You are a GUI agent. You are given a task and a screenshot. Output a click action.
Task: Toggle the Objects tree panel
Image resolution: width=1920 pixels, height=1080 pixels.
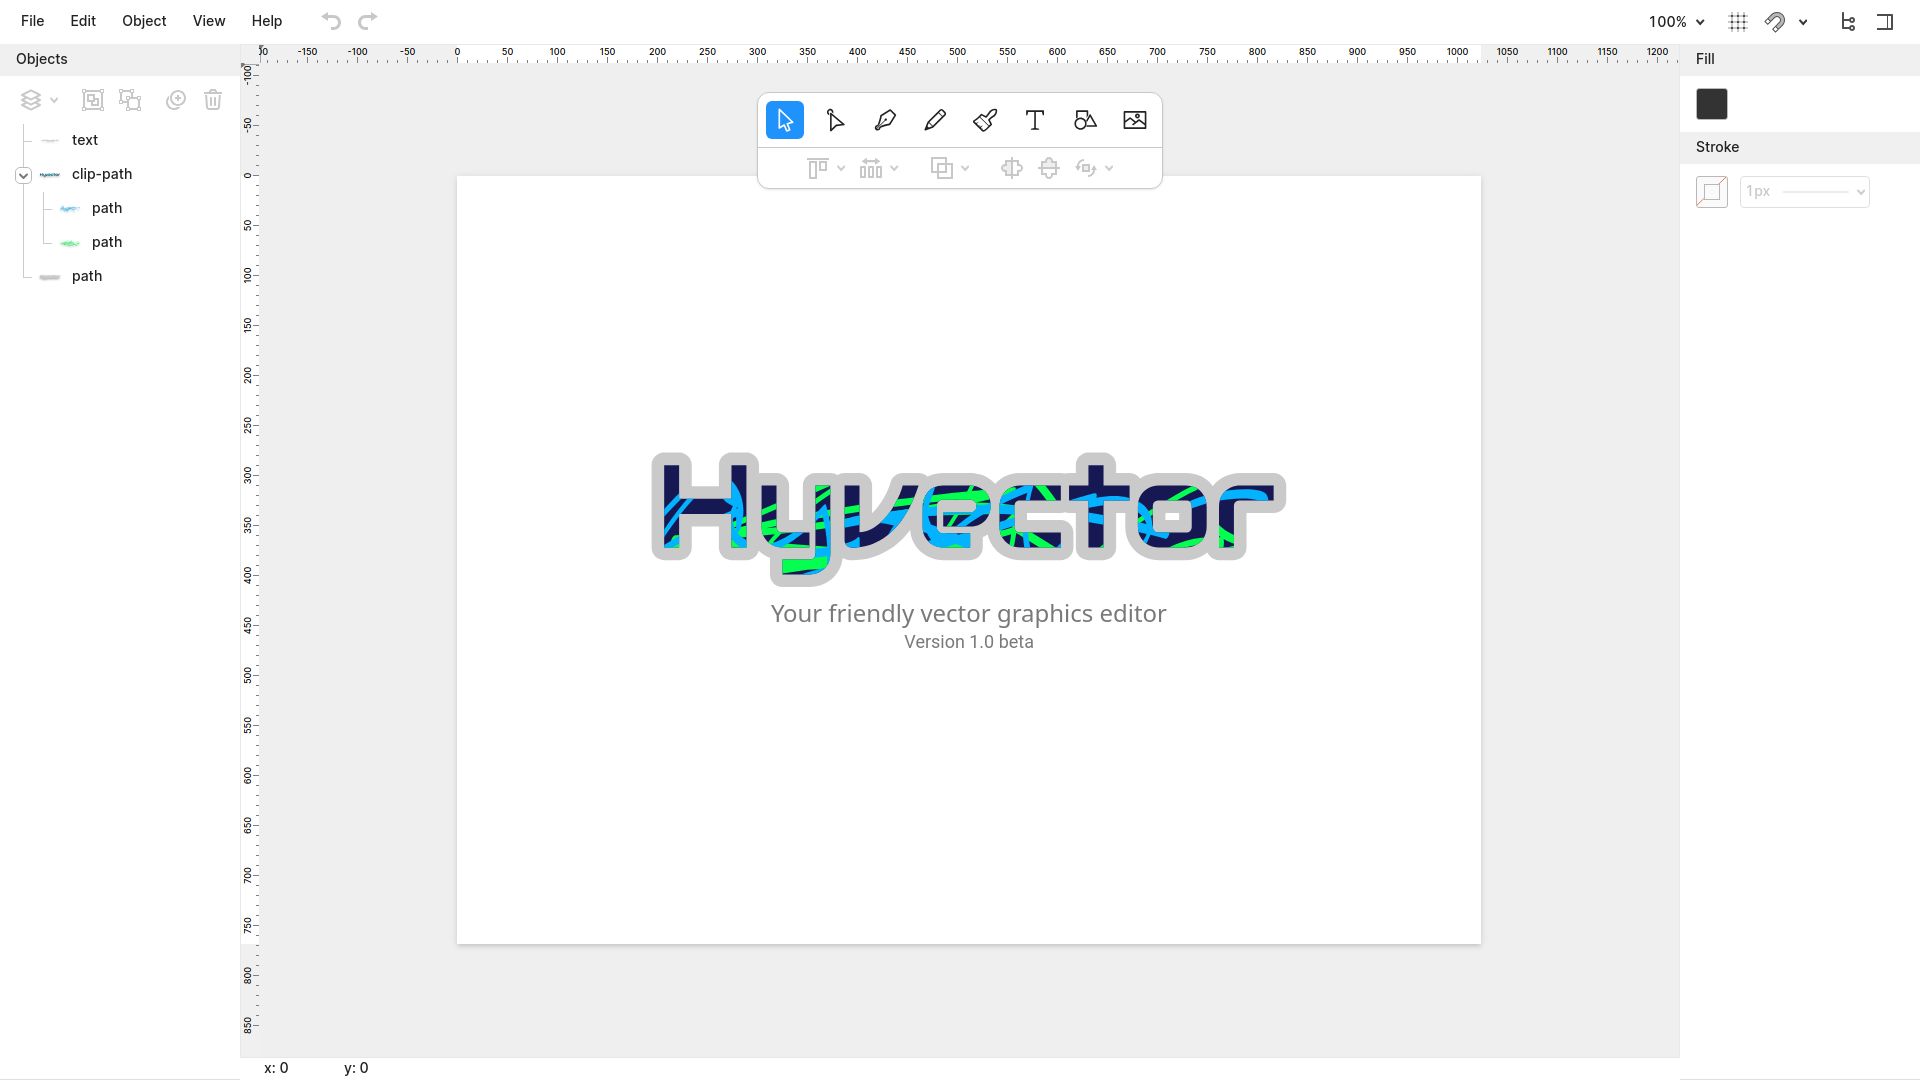1848,22
